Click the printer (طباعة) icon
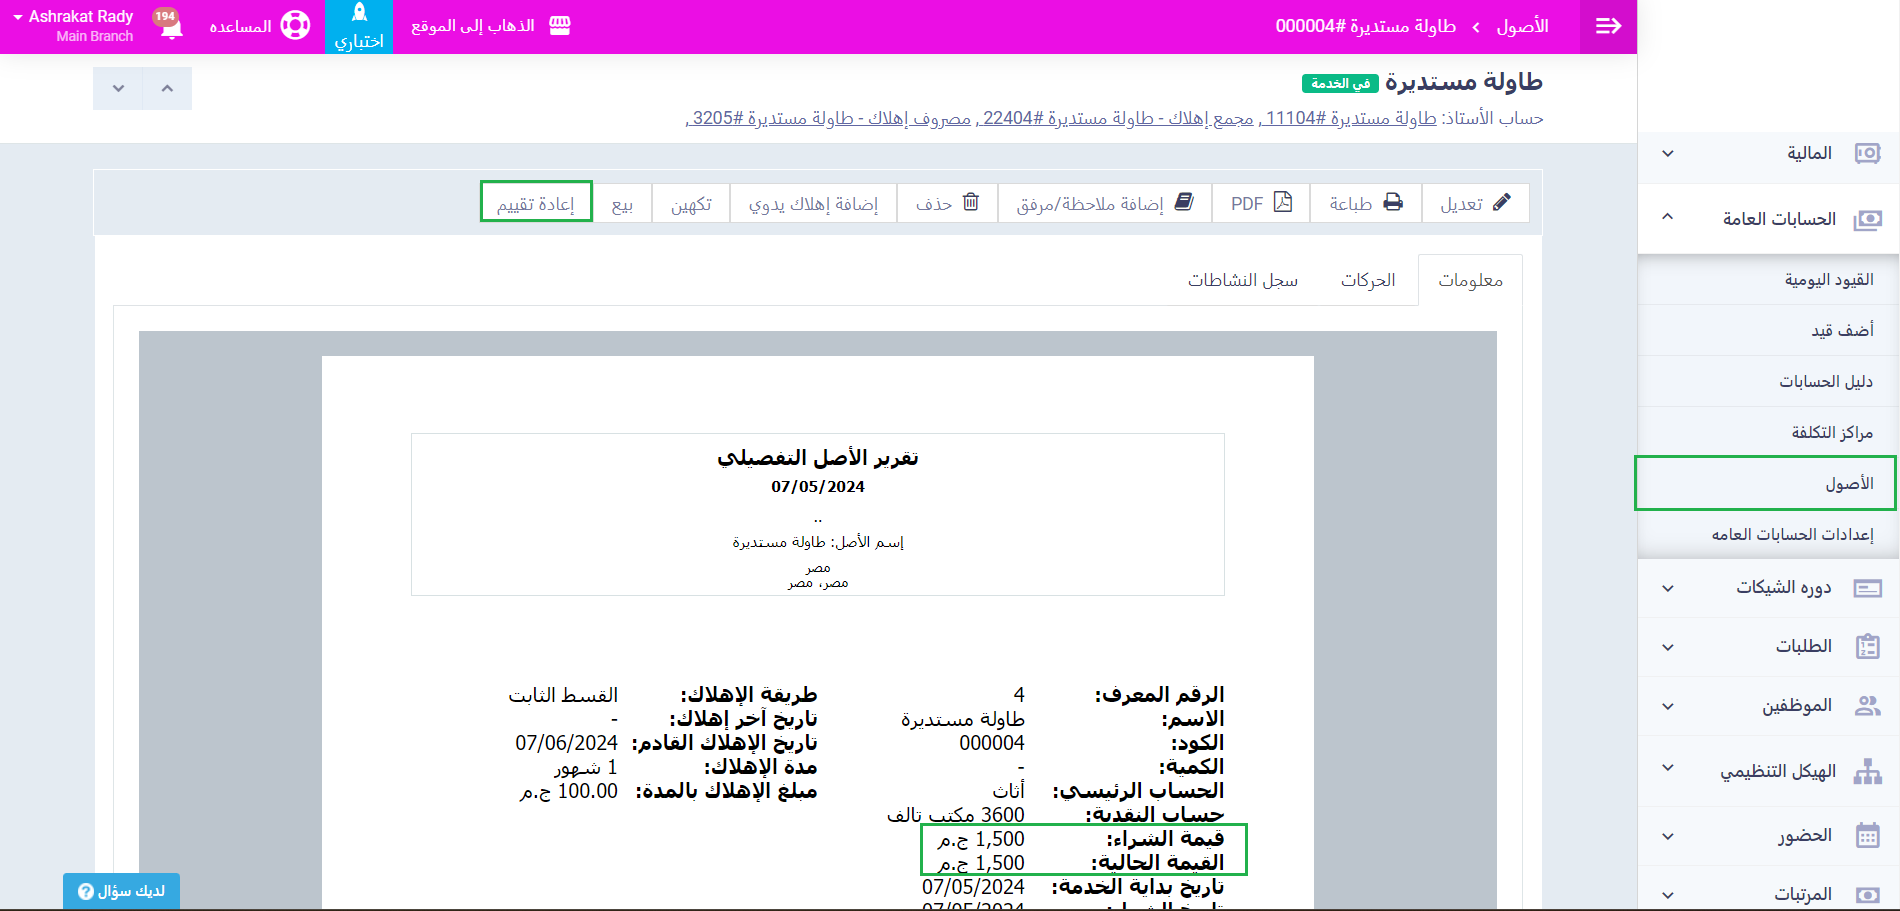This screenshot has height=911, width=1900. (1393, 203)
